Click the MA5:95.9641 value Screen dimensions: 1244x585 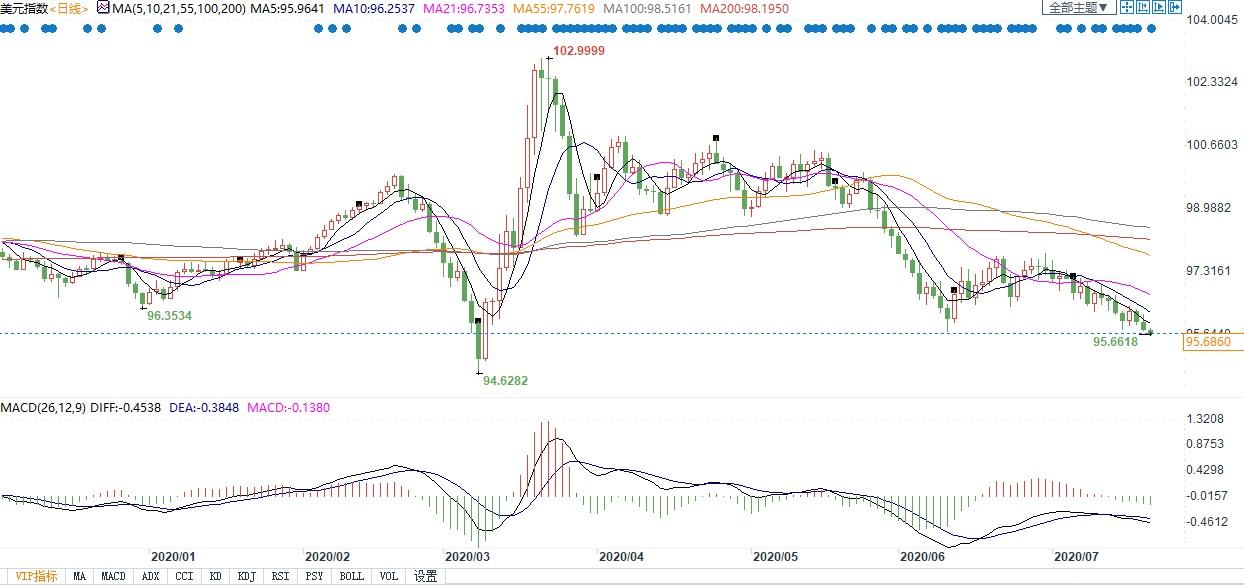click(286, 8)
